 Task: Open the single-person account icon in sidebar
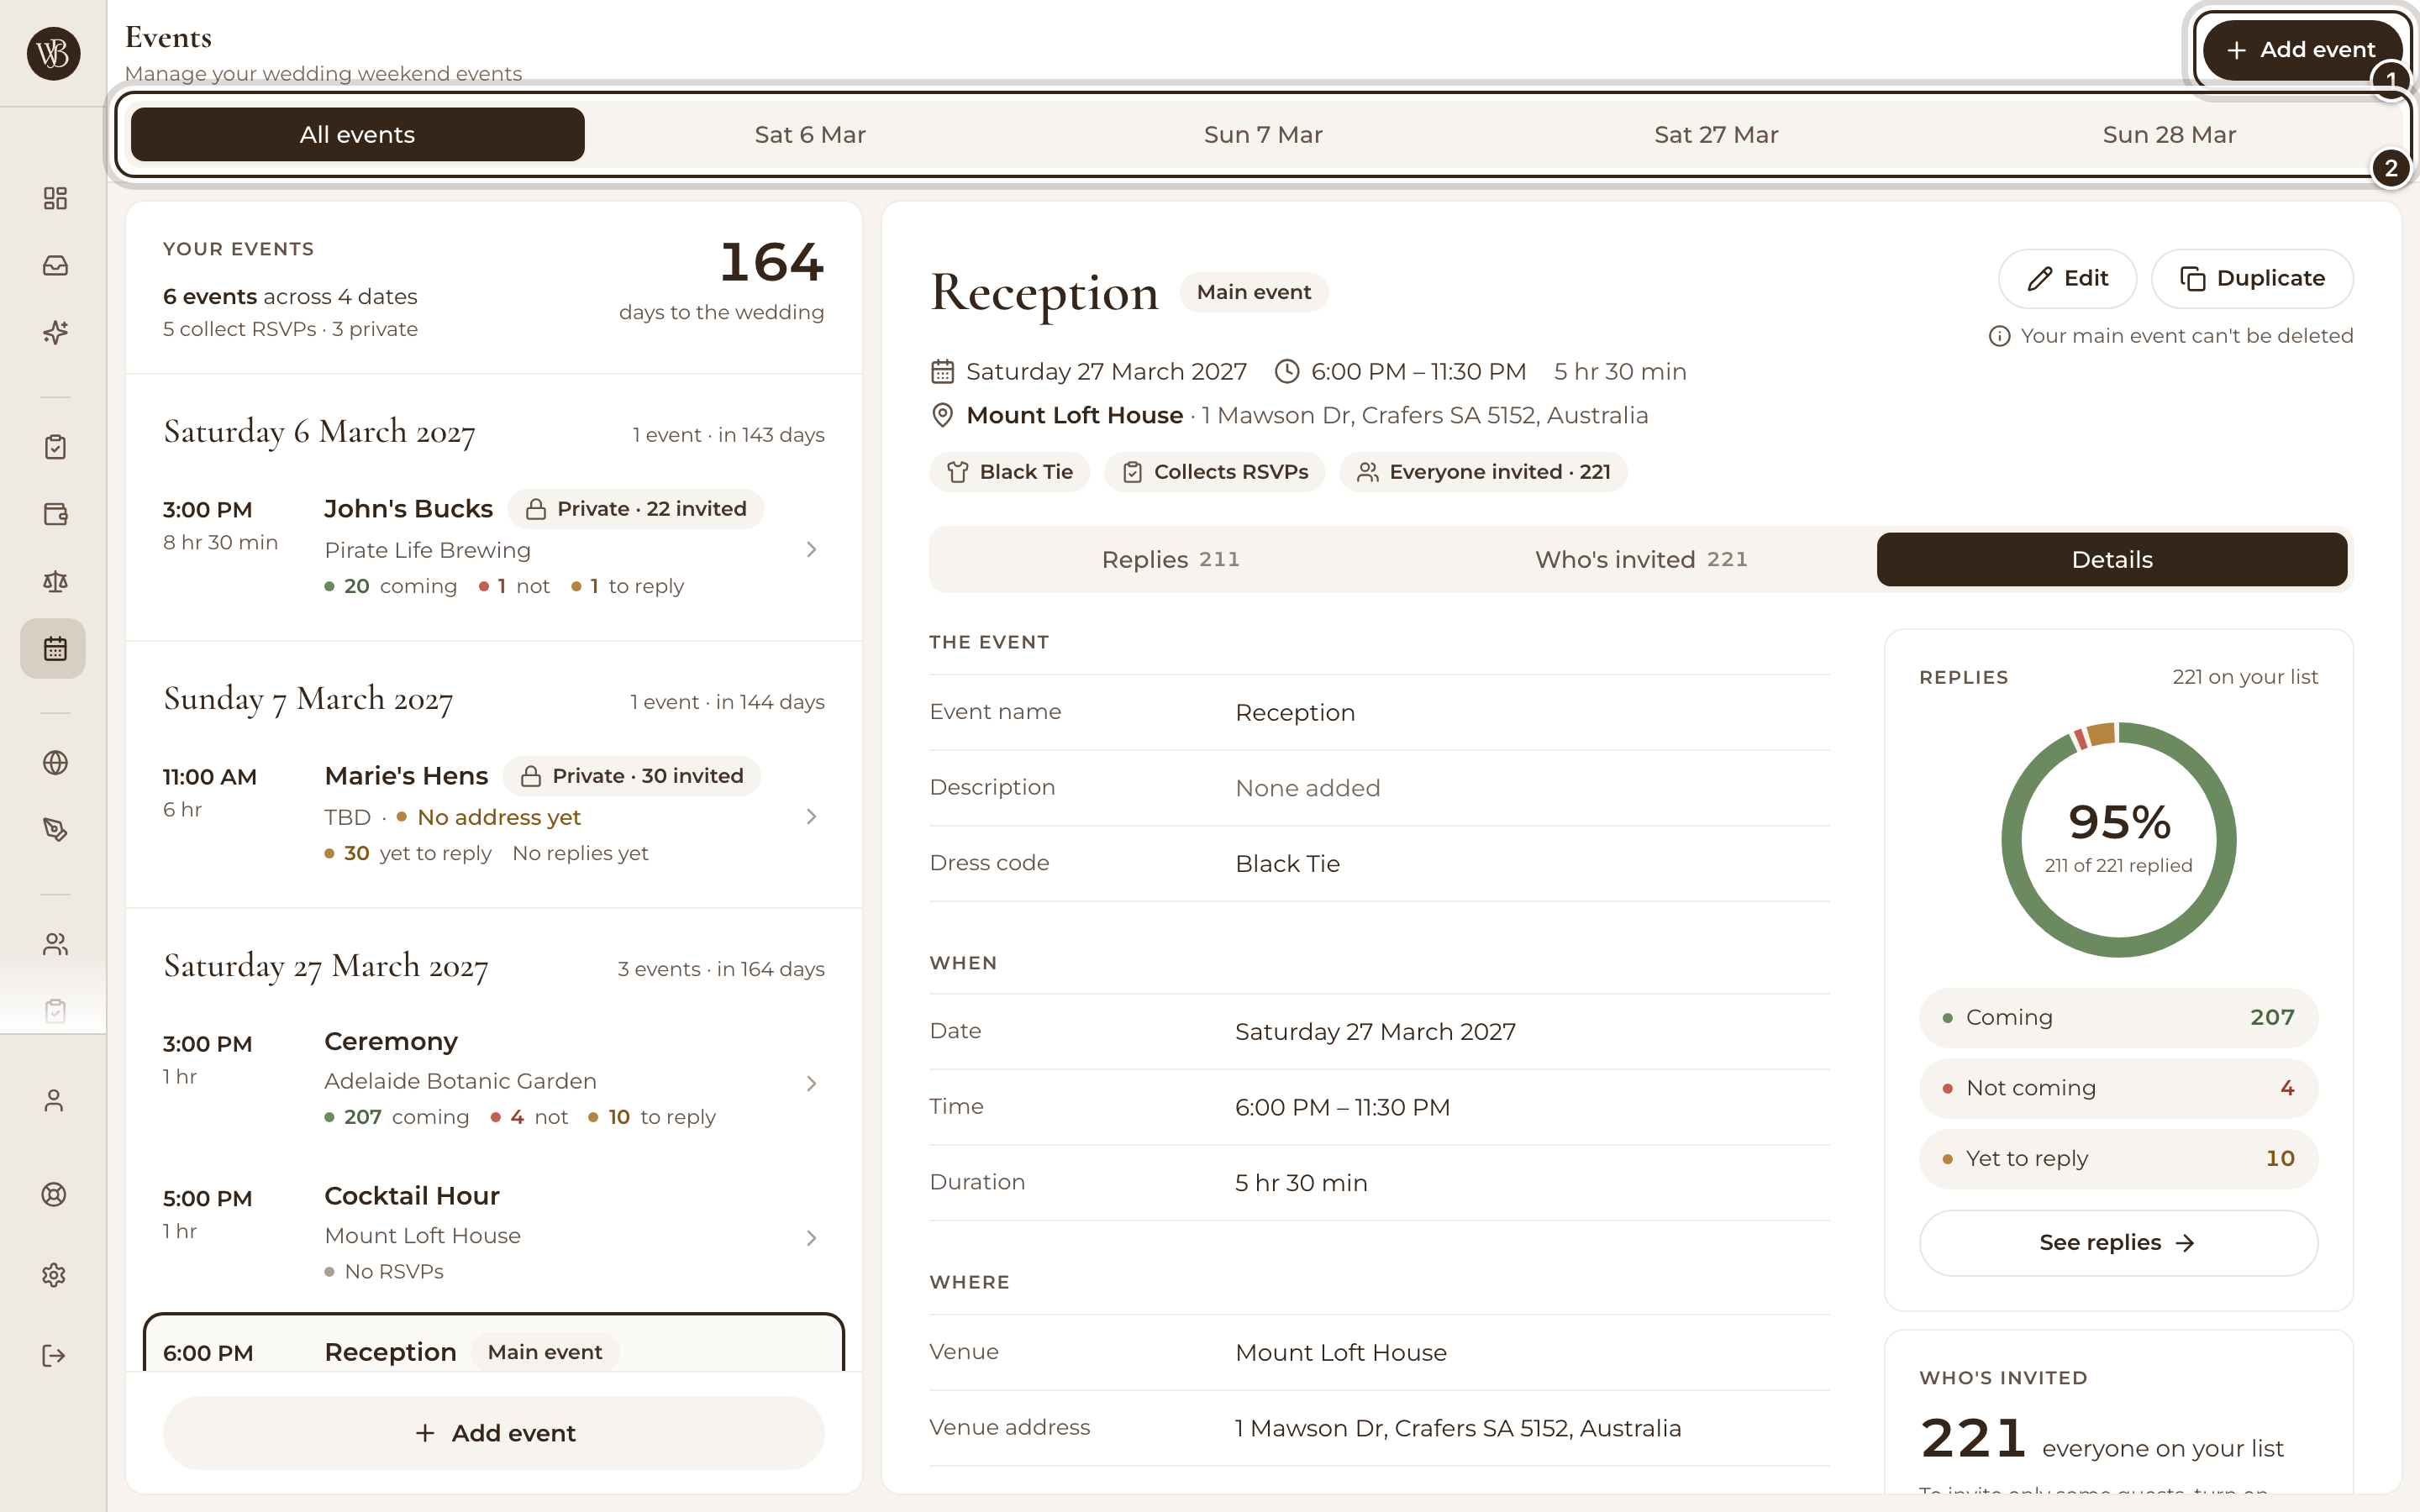click(54, 1101)
